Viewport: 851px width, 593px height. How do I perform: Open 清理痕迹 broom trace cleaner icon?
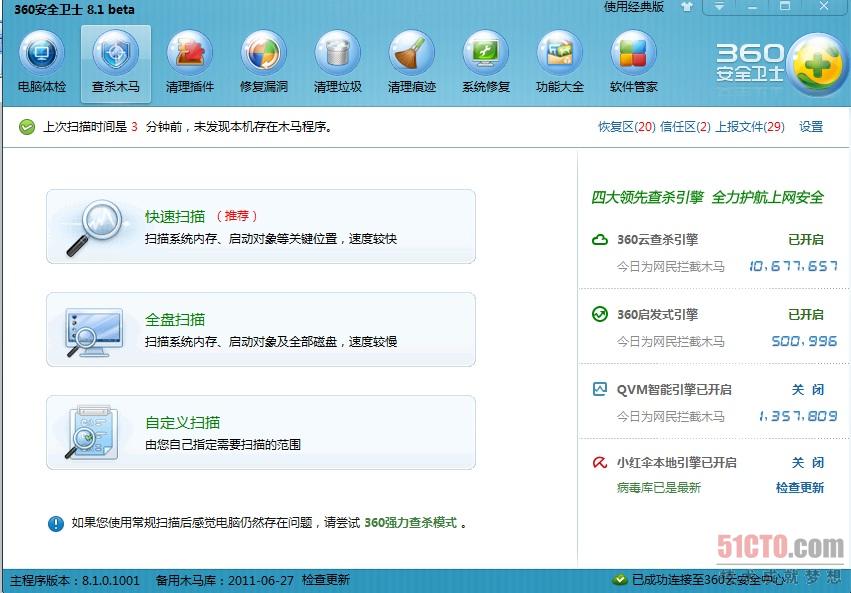coord(411,53)
